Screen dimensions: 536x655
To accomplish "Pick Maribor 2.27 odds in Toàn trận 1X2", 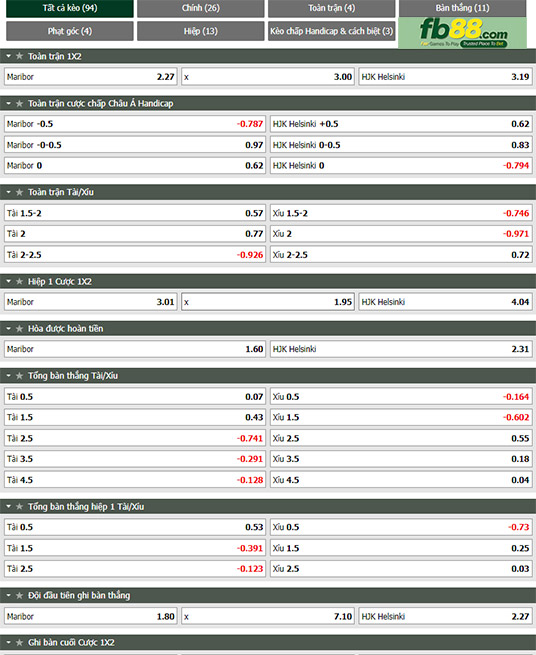I will 91,77.
